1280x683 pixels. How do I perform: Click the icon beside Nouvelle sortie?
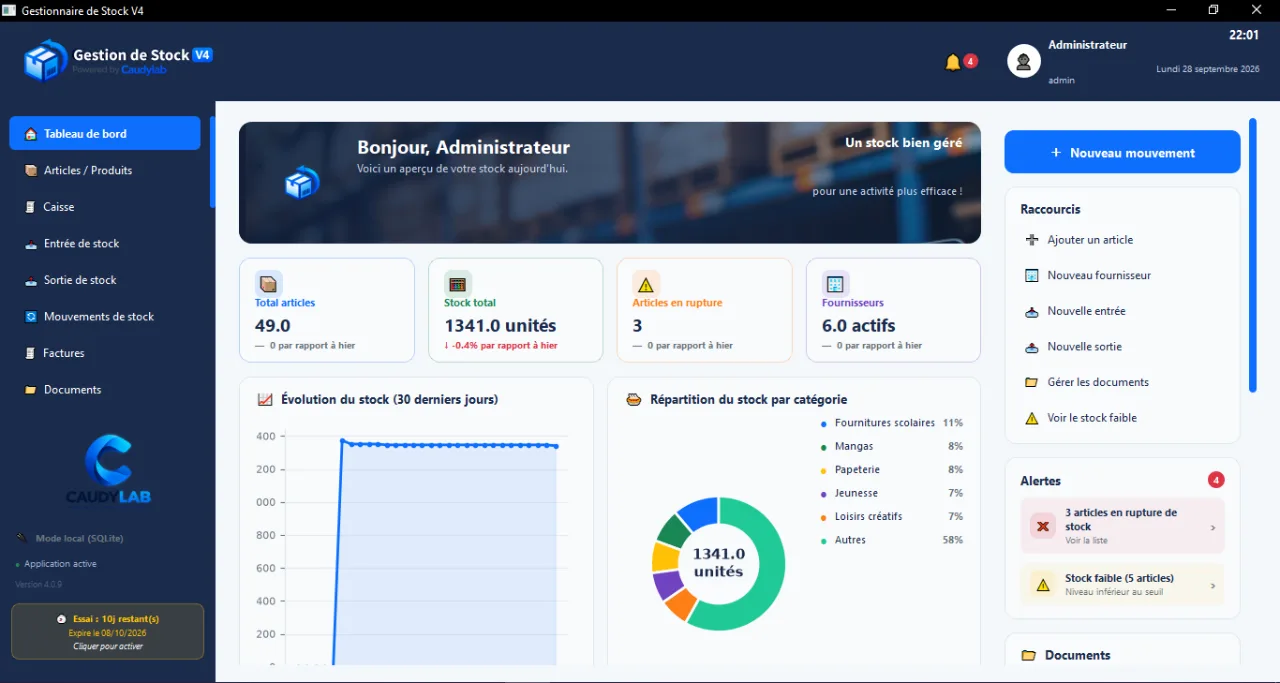(x=1032, y=347)
